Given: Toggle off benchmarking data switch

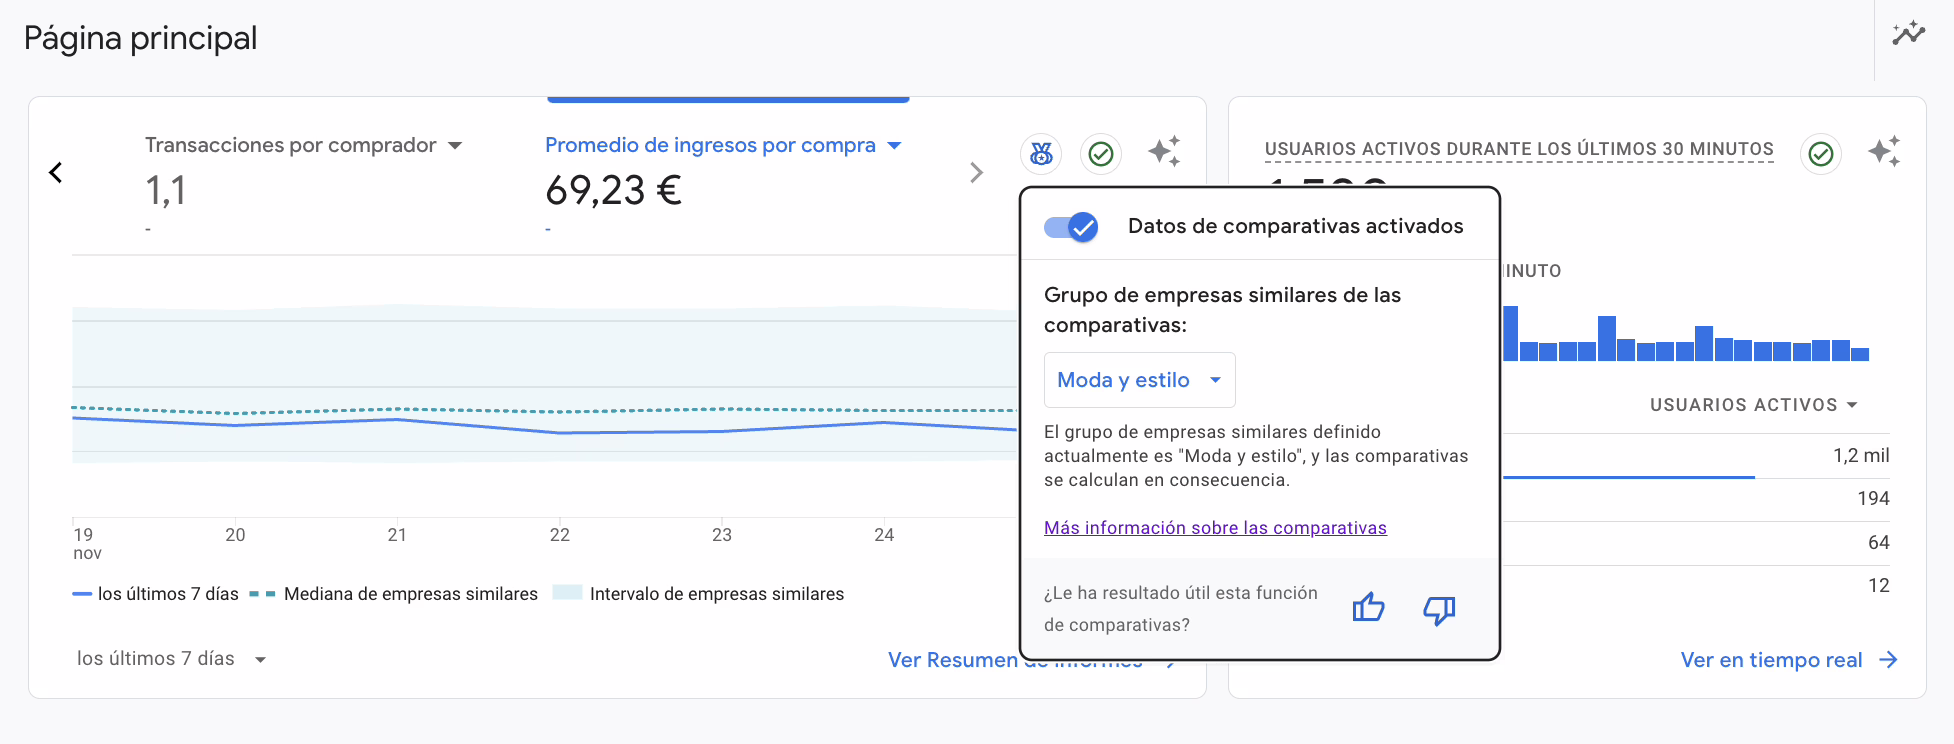Looking at the screenshot, I should point(1071,227).
